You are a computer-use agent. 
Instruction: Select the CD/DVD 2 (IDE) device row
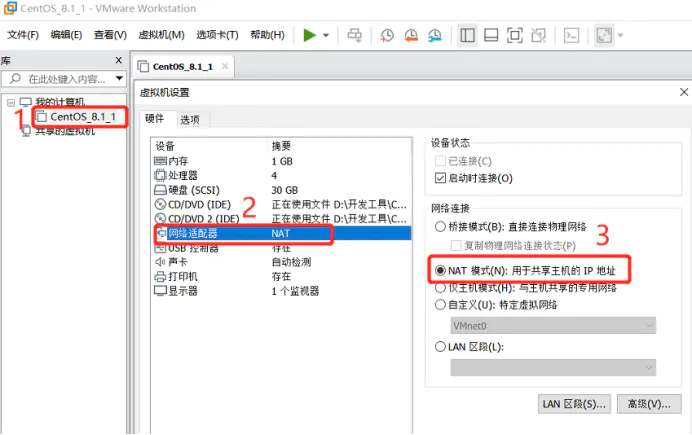[282, 219]
